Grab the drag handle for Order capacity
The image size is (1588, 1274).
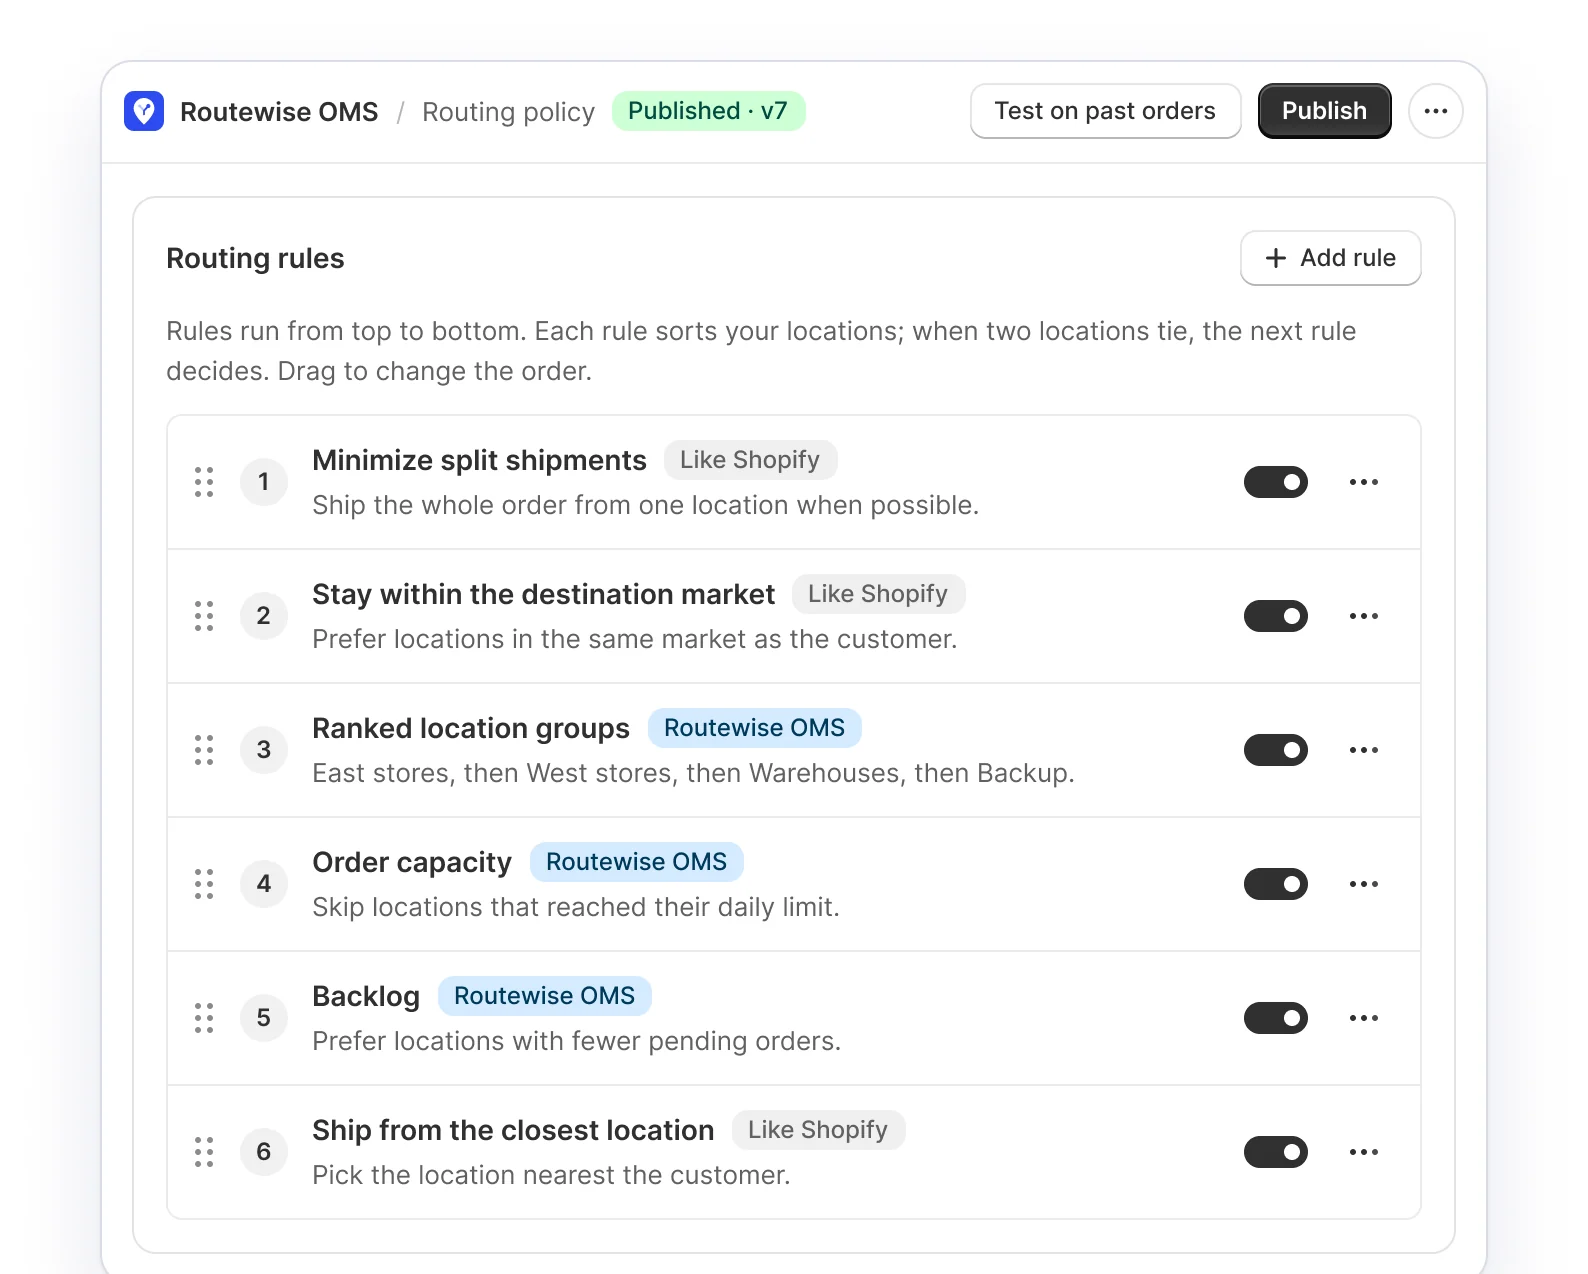tap(204, 884)
